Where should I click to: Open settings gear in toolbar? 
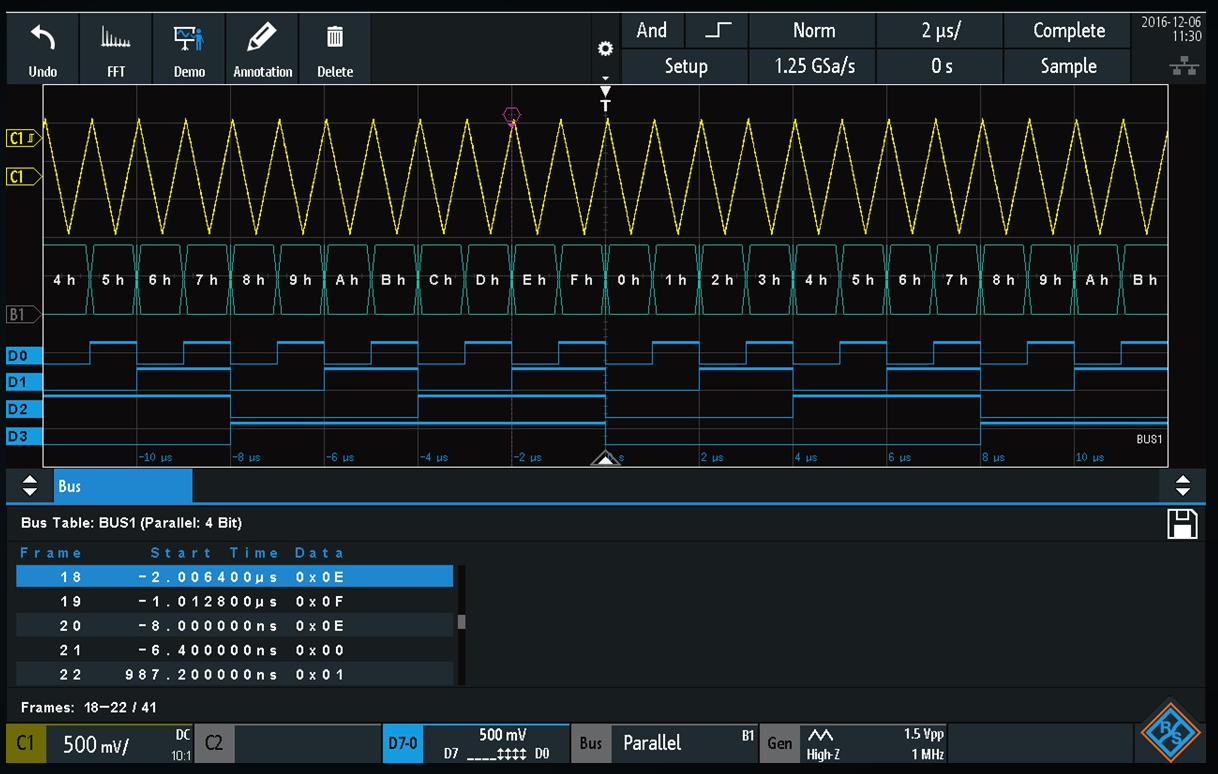click(604, 49)
